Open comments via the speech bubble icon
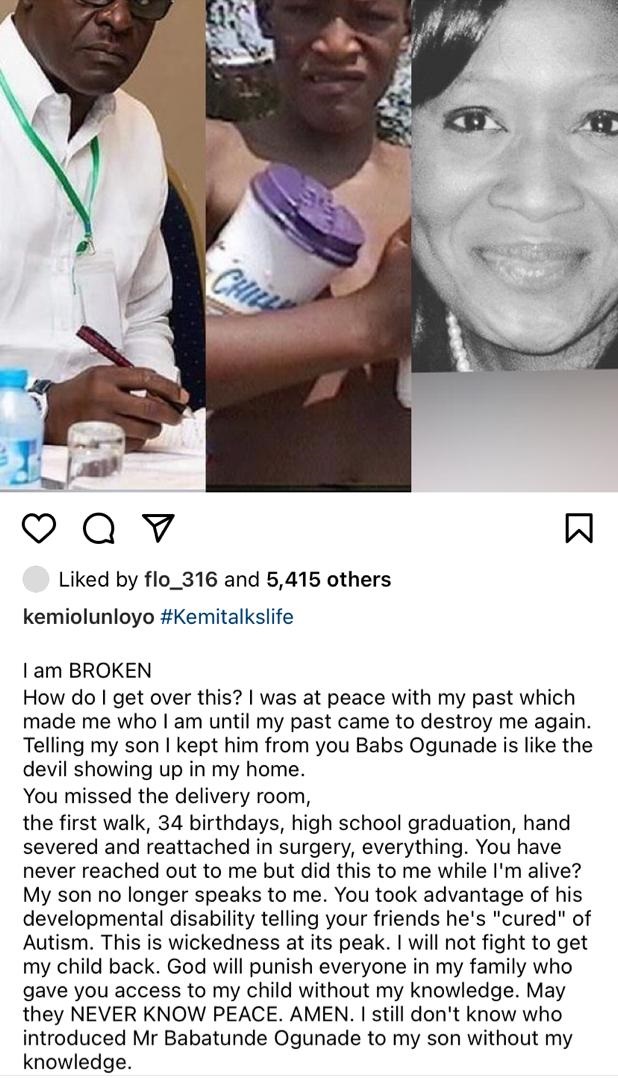Image resolution: width=618 pixels, height=1080 pixels. pos(97,528)
